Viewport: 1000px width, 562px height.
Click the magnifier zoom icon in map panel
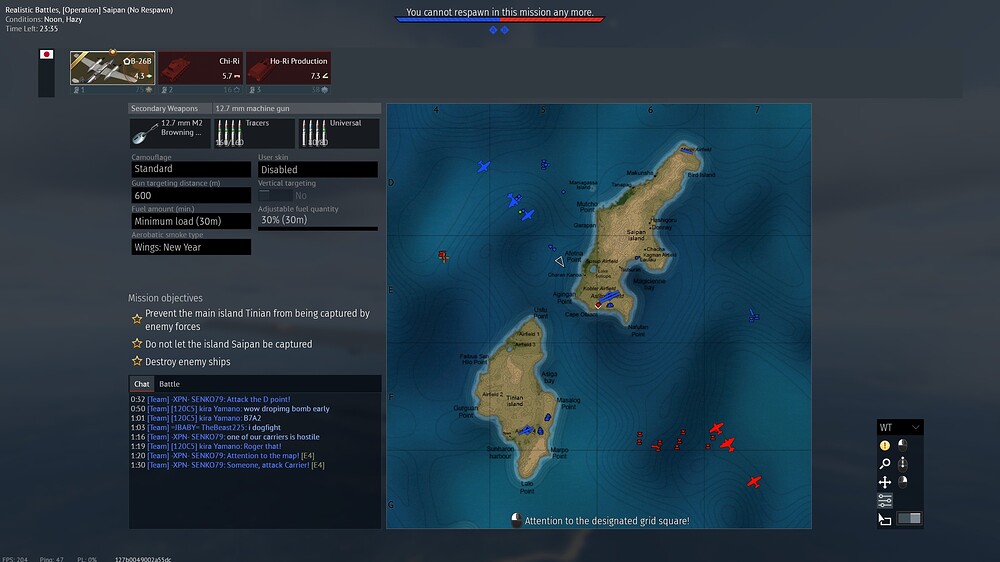[885, 464]
